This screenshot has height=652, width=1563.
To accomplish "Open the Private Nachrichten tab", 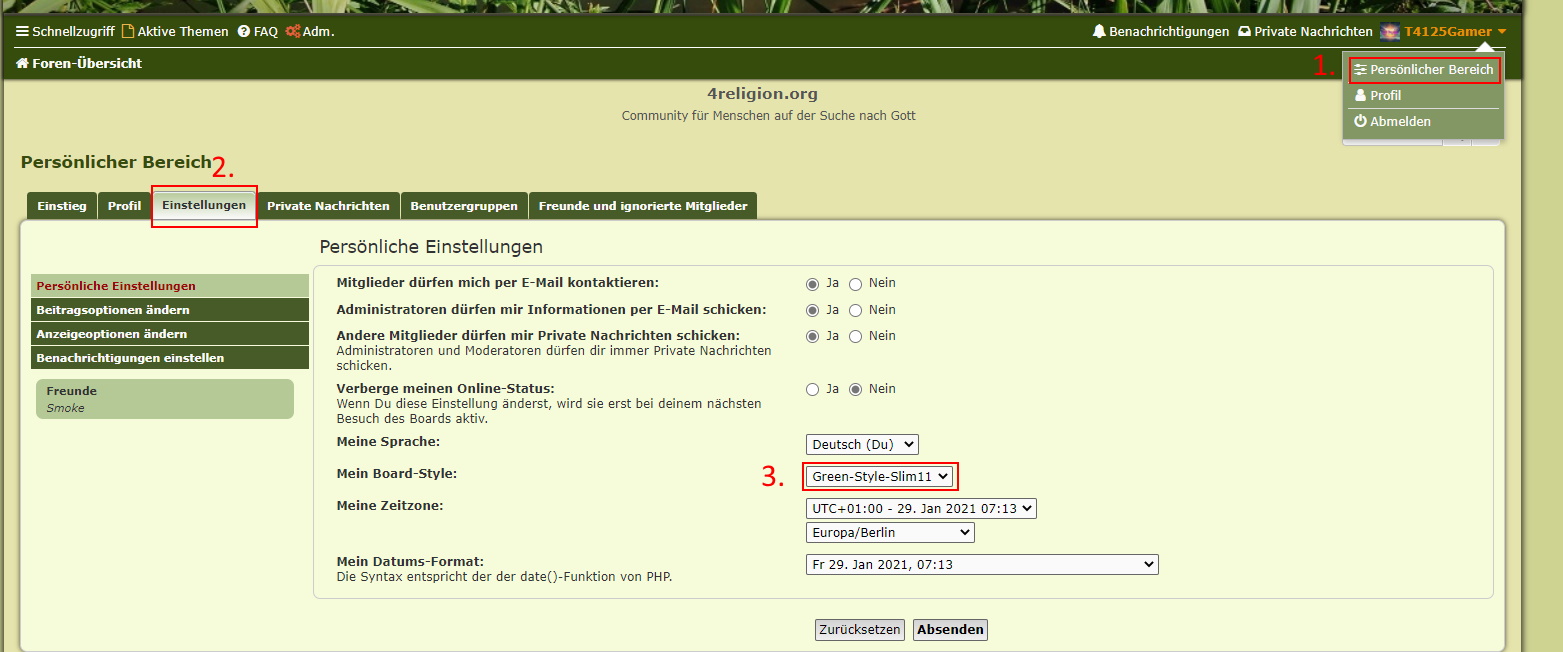I will click(328, 206).
